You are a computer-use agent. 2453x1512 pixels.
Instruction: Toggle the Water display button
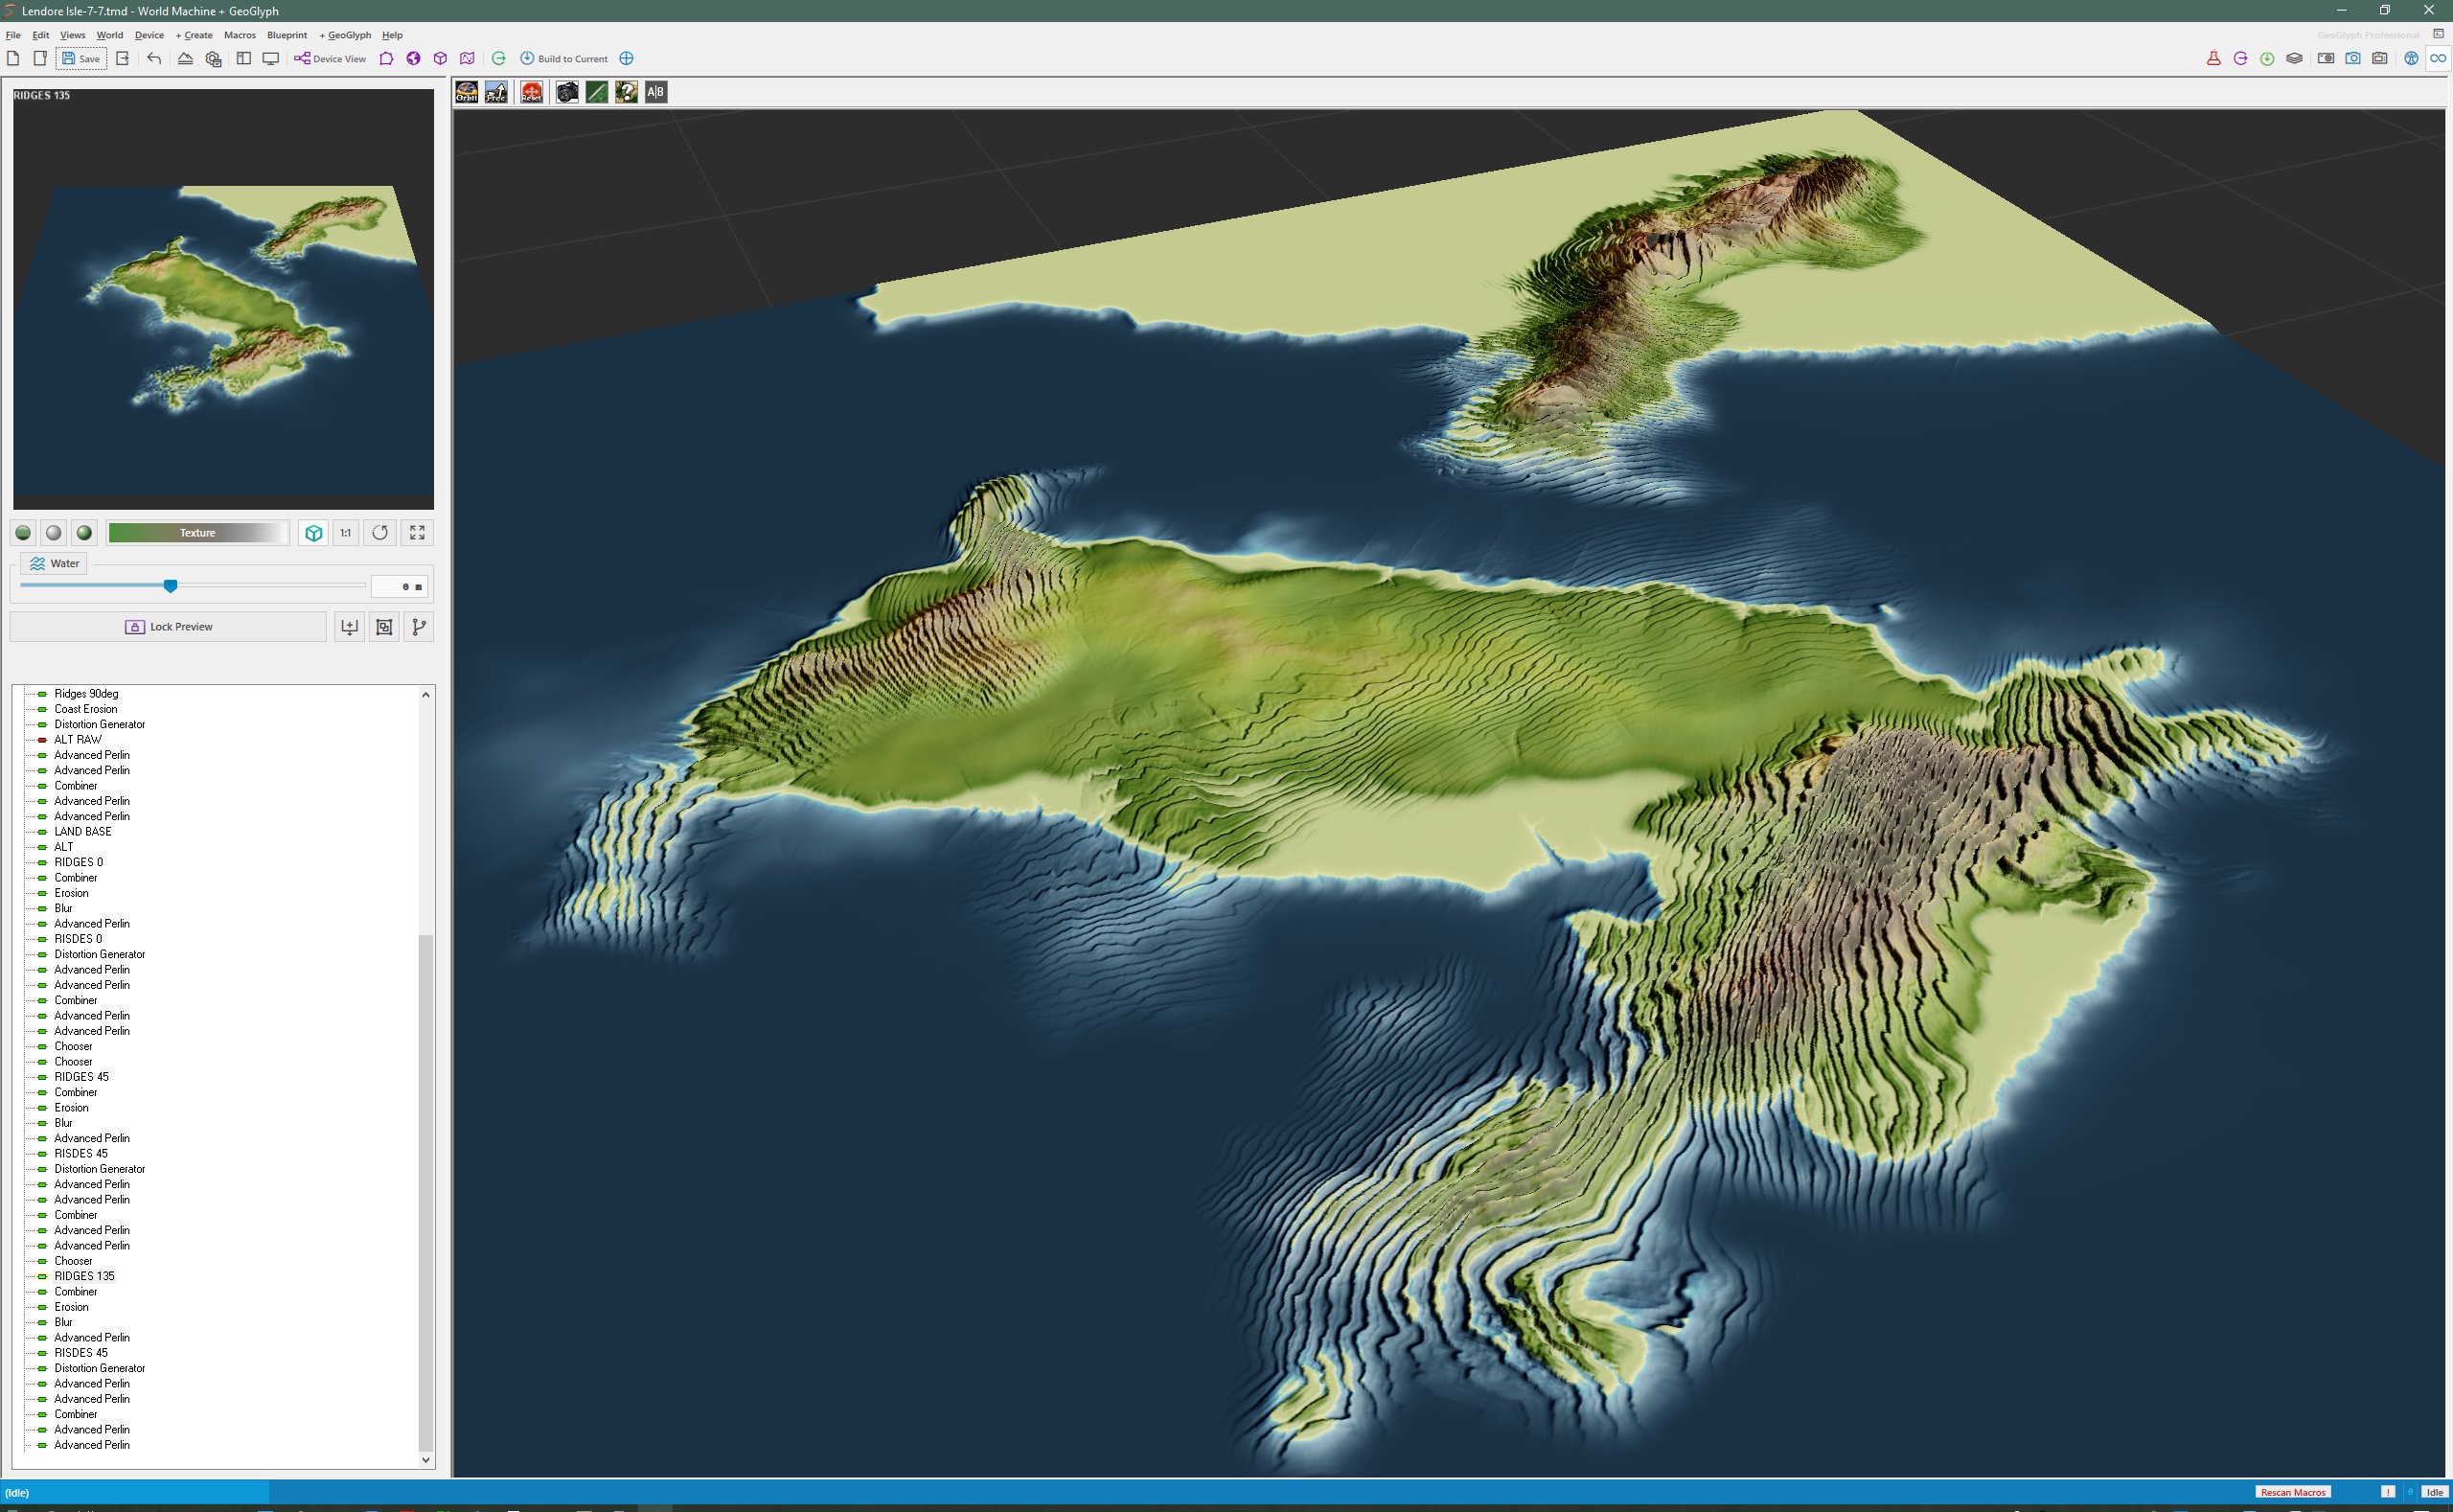[54, 564]
